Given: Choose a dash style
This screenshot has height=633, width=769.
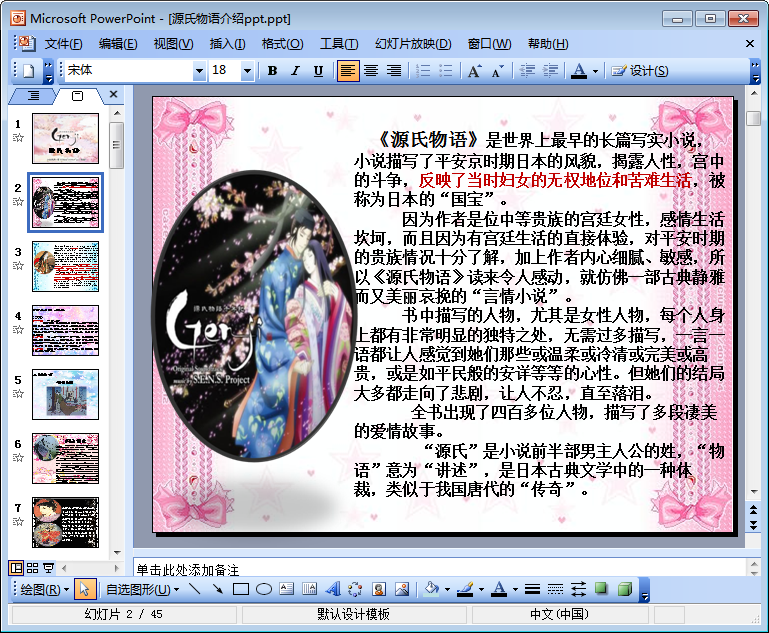Looking at the screenshot, I should [555, 589].
